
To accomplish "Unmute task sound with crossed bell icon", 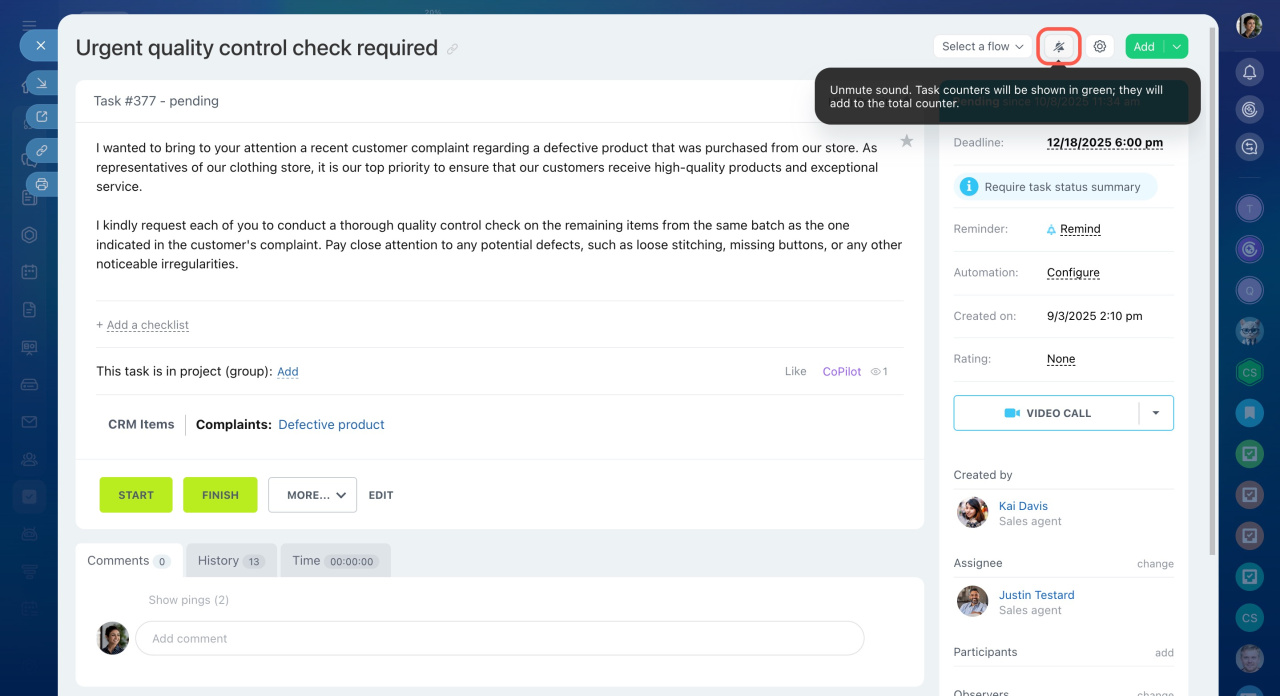I will (x=1059, y=47).
